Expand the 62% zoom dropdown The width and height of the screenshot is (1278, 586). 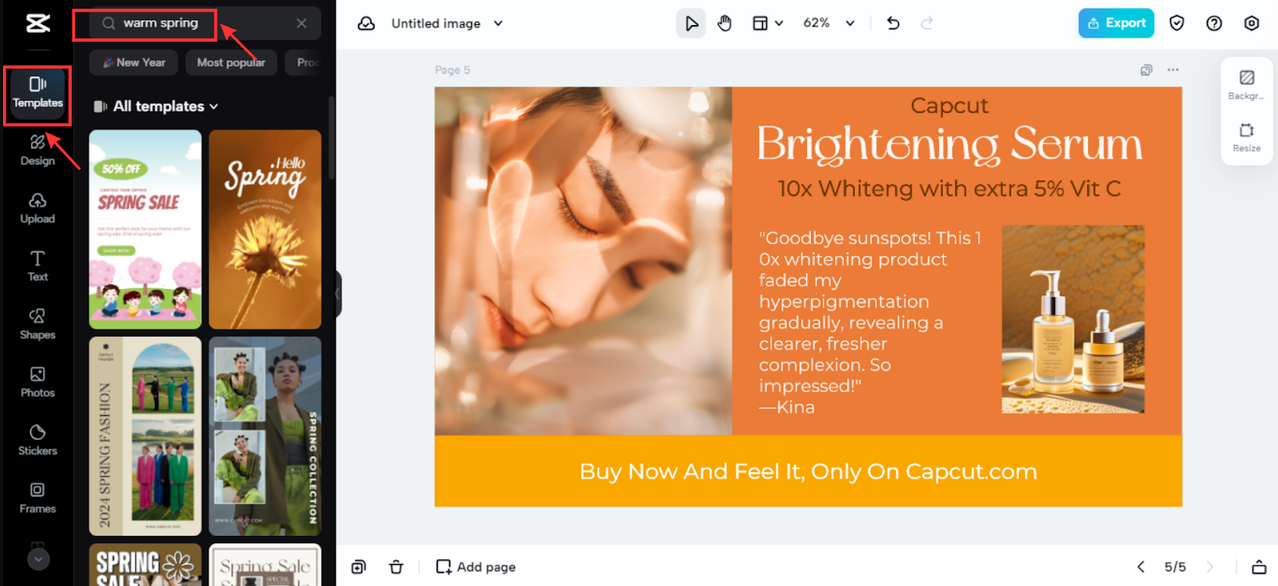[x=830, y=23]
